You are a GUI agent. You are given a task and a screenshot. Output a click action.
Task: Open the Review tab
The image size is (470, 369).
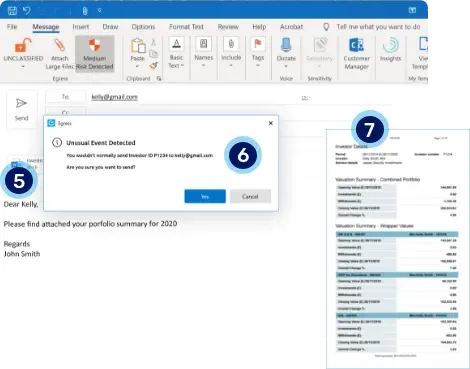(x=228, y=27)
